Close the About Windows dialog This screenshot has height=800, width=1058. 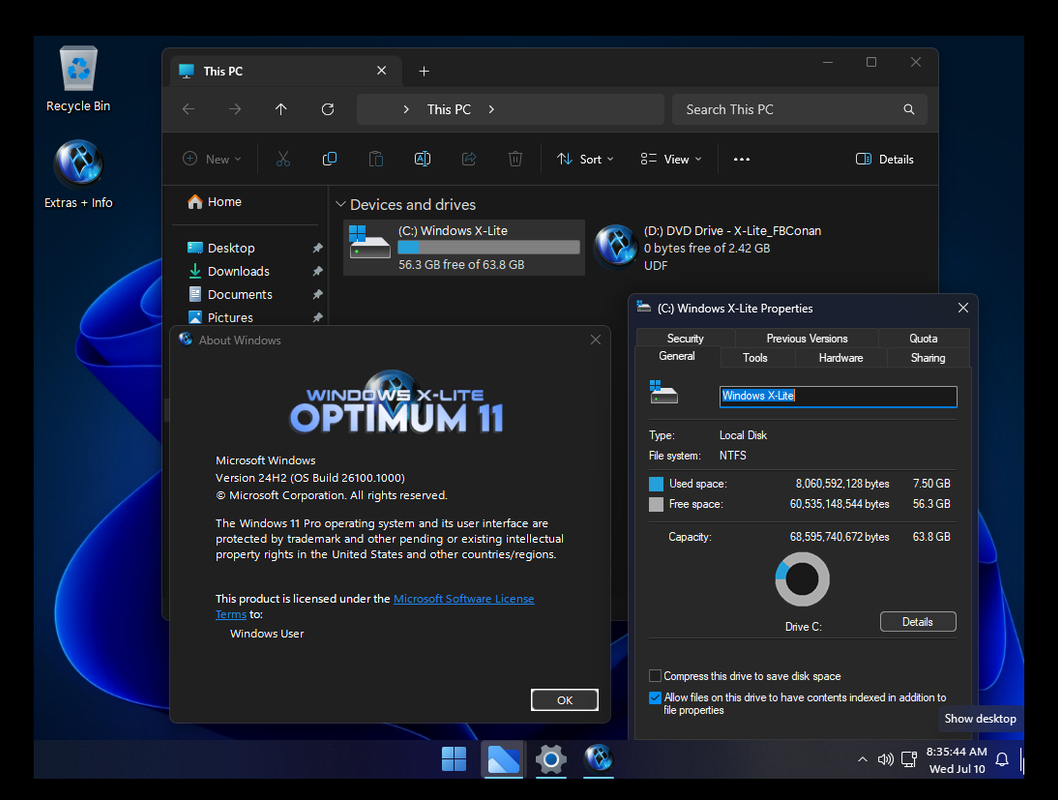coord(595,340)
